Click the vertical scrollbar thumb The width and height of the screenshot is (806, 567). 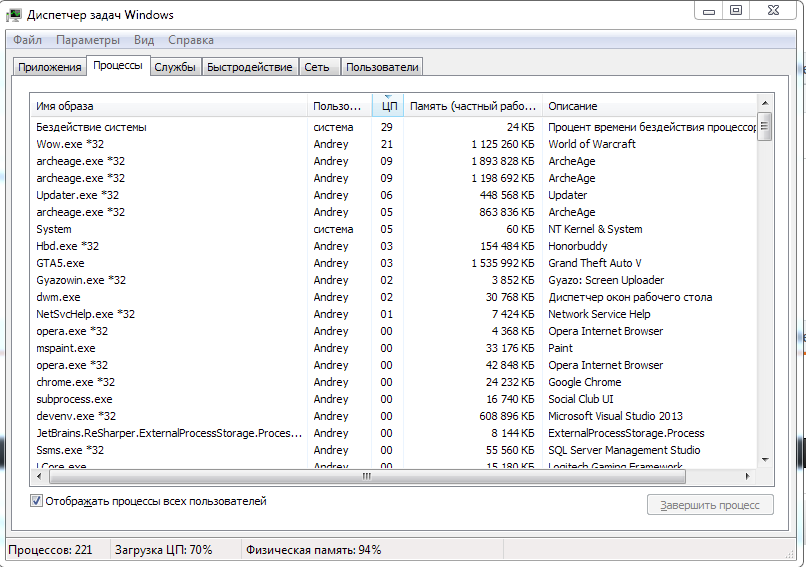coord(765,126)
